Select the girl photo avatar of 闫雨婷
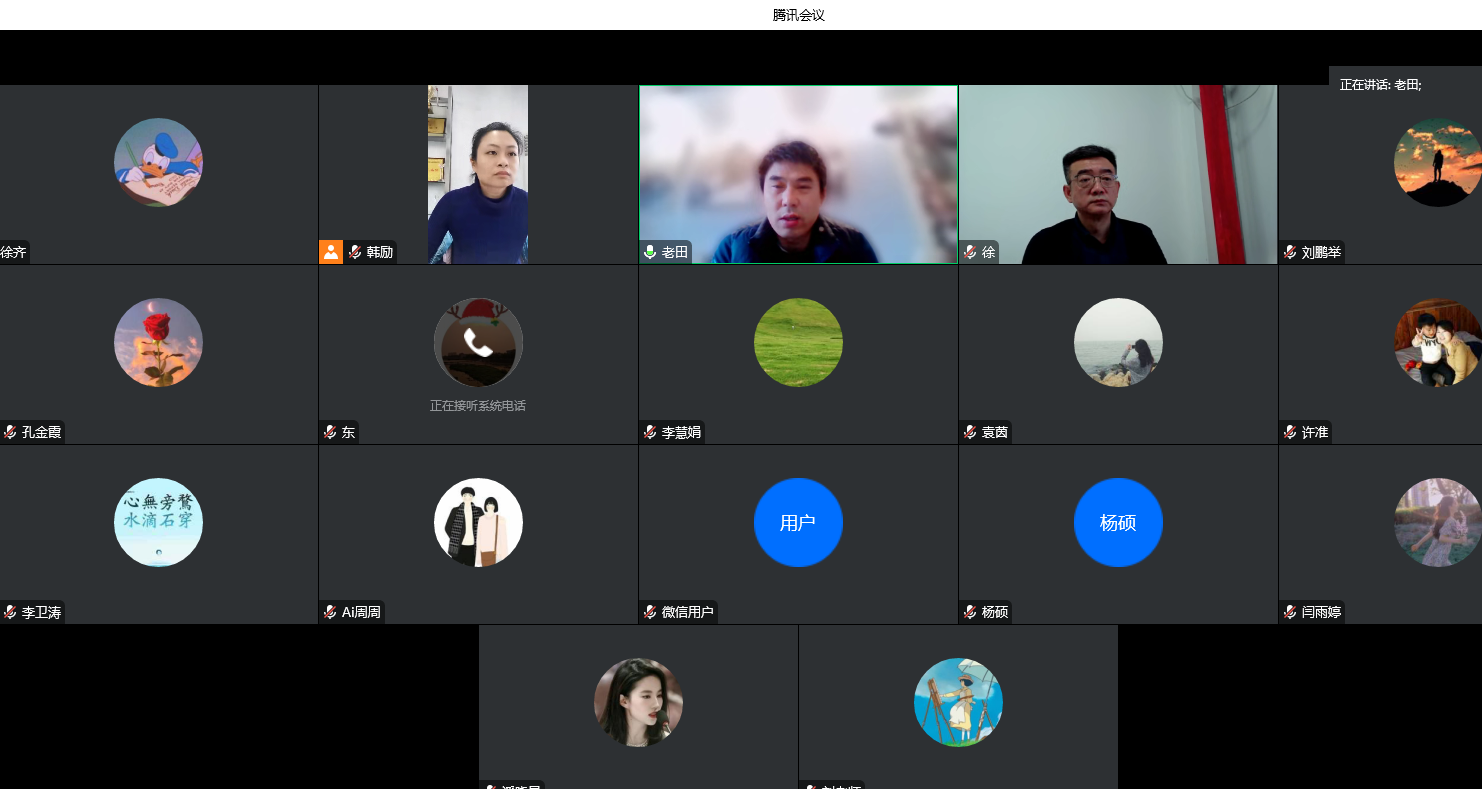Image resolution: width=1482 pixels, height=789 pixels. [x=1438, y=522]
